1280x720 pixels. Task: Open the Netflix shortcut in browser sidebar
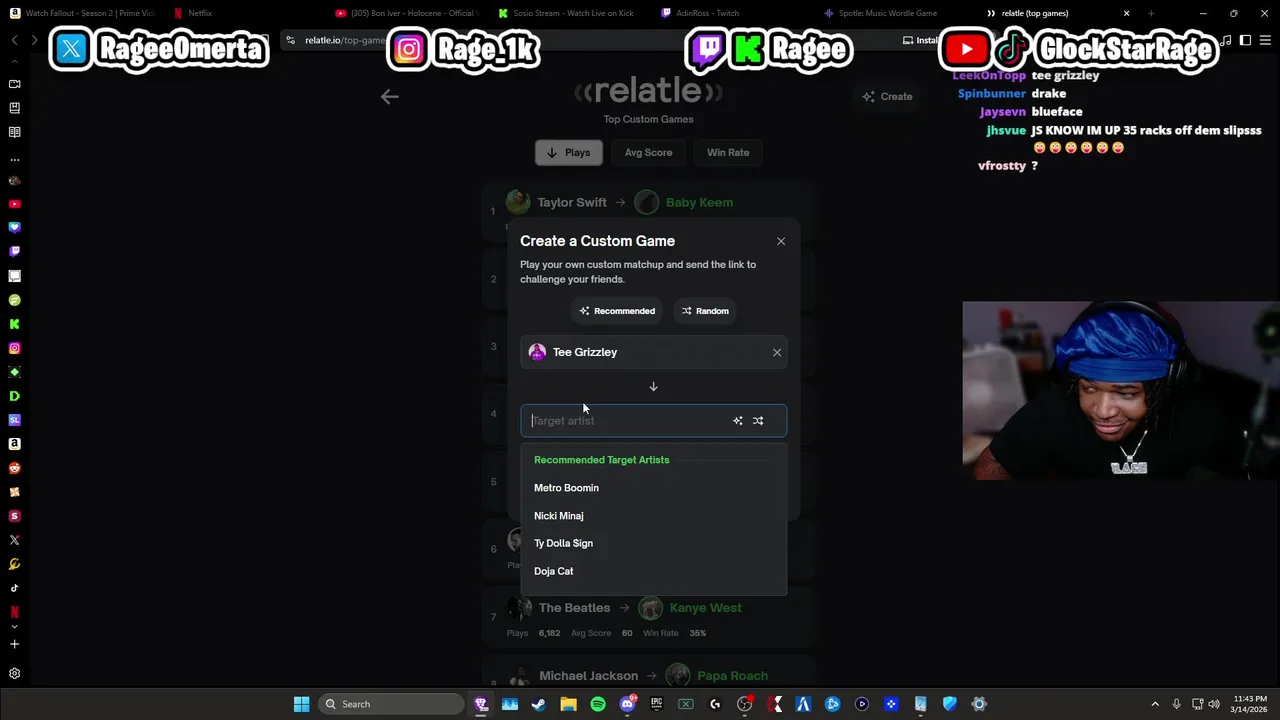click(x=14, y=611)
